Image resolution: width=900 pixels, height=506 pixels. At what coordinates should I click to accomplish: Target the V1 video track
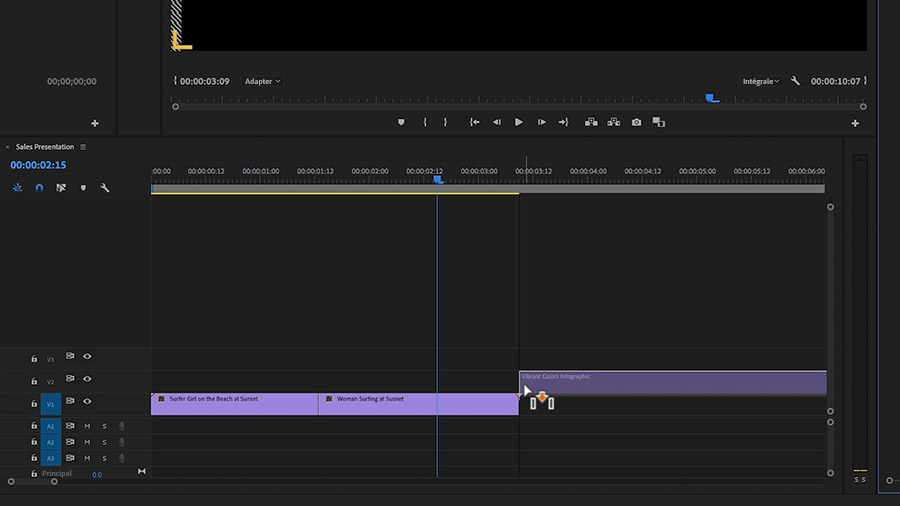coord(51,404)
